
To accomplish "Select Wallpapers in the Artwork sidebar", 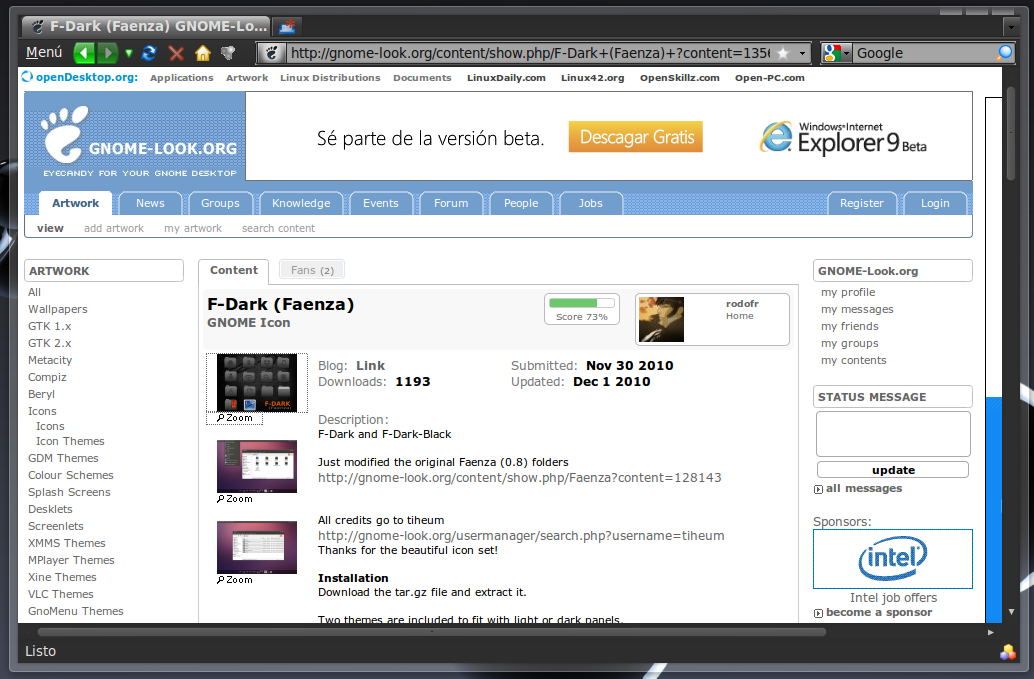I will tap(58, 309).
